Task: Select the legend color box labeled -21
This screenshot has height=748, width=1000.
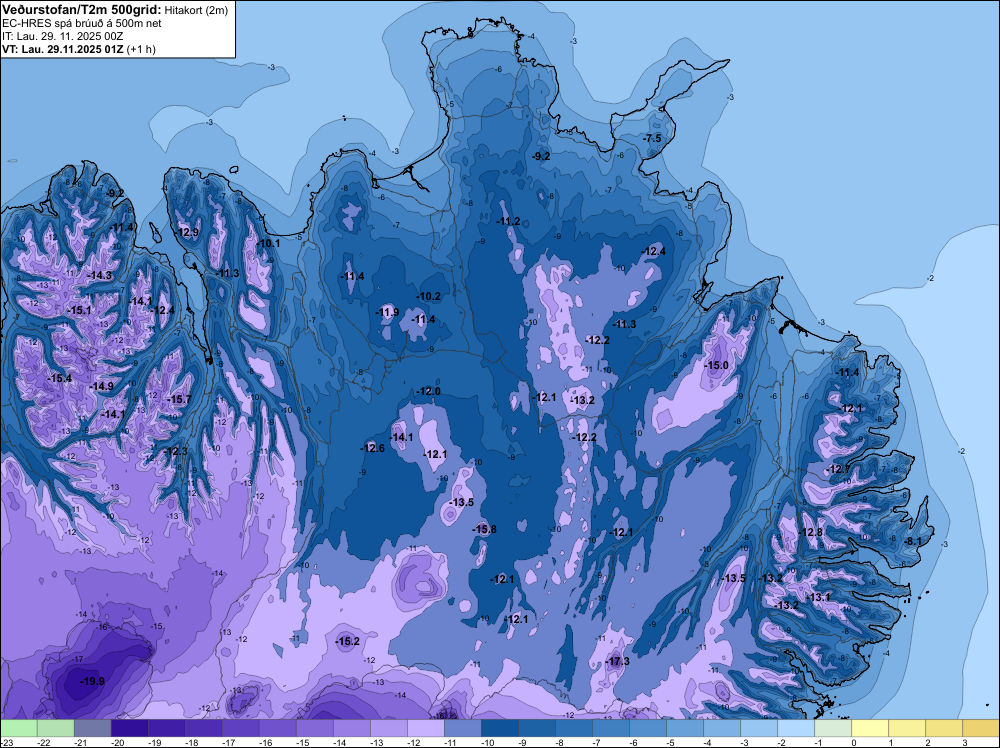Action: point(92,728)
